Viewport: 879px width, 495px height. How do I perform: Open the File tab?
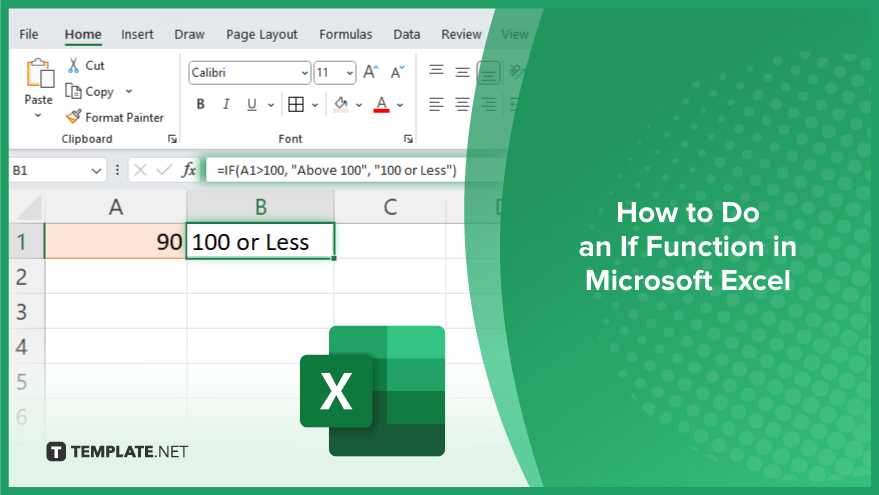(29, 34)
